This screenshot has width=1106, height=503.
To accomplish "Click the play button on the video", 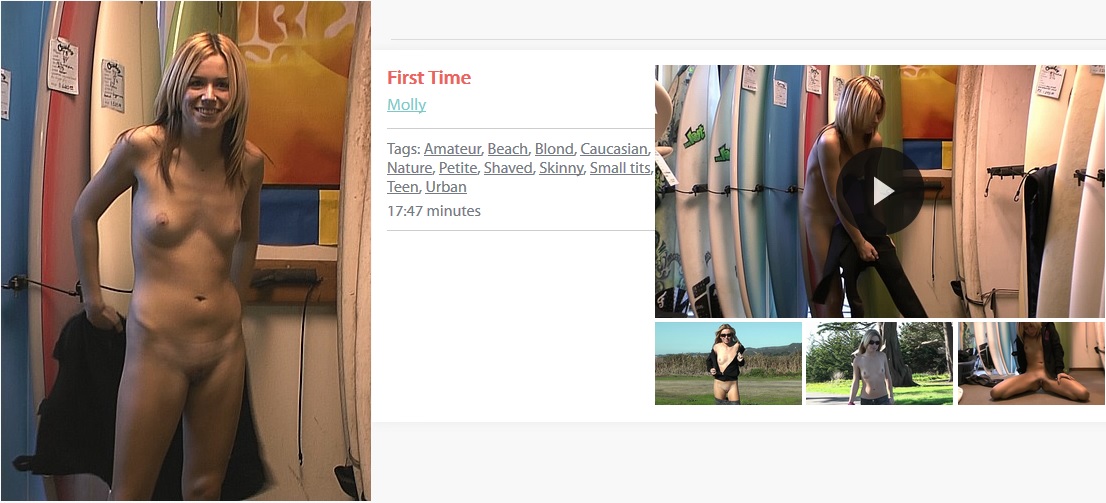I will pos(880,190).
